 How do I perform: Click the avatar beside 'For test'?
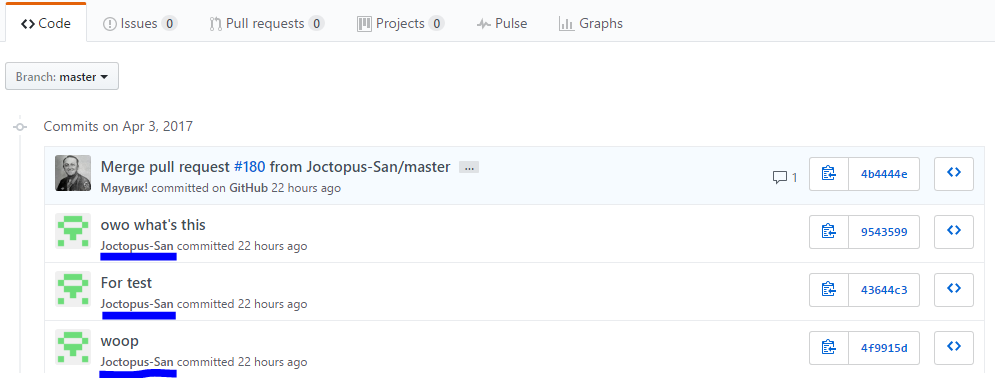(x=73, y=289)
